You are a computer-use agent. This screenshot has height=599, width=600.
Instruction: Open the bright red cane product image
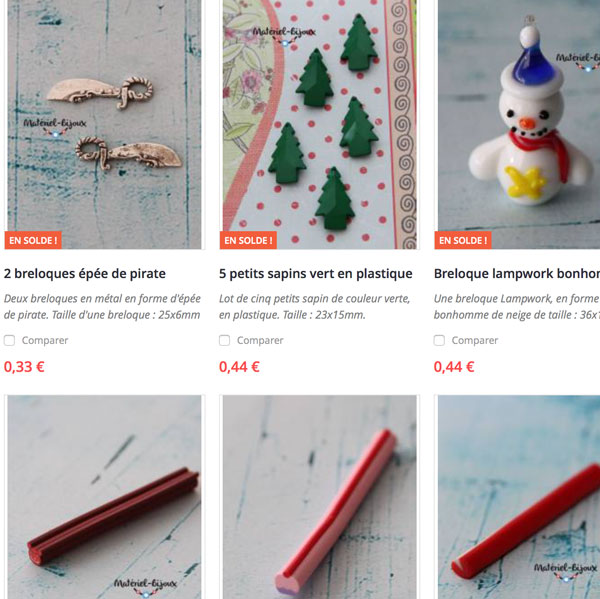pyautogui.click(x=519, y=497)
